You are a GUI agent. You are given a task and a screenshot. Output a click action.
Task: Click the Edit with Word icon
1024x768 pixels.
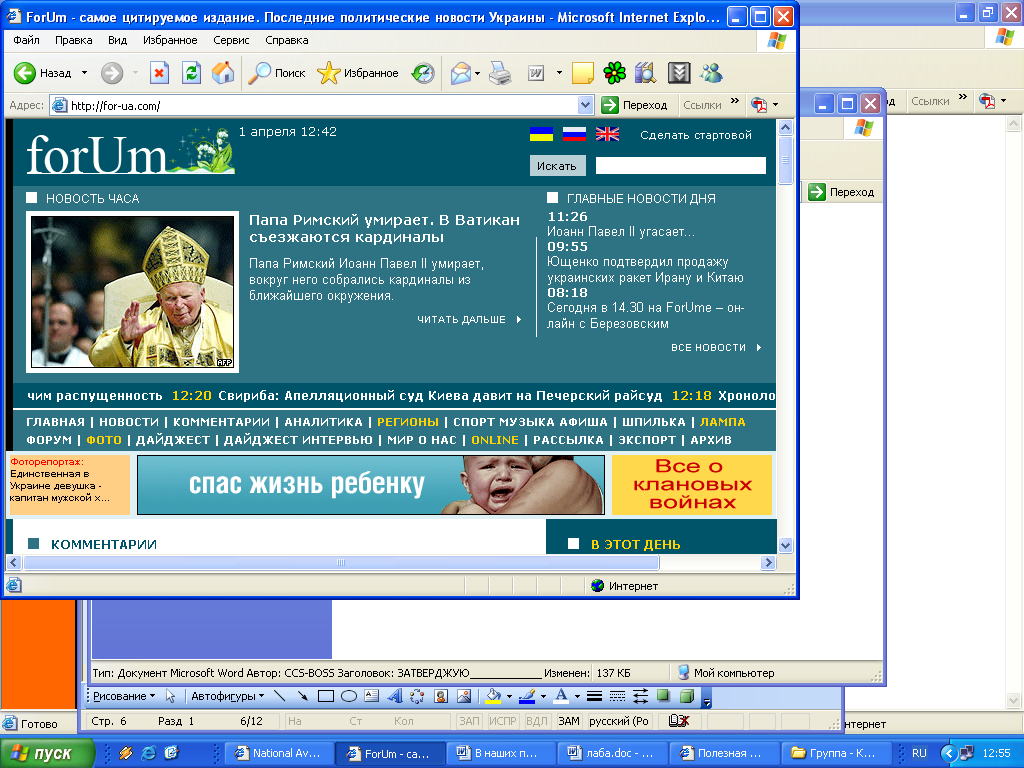[536, 73]
